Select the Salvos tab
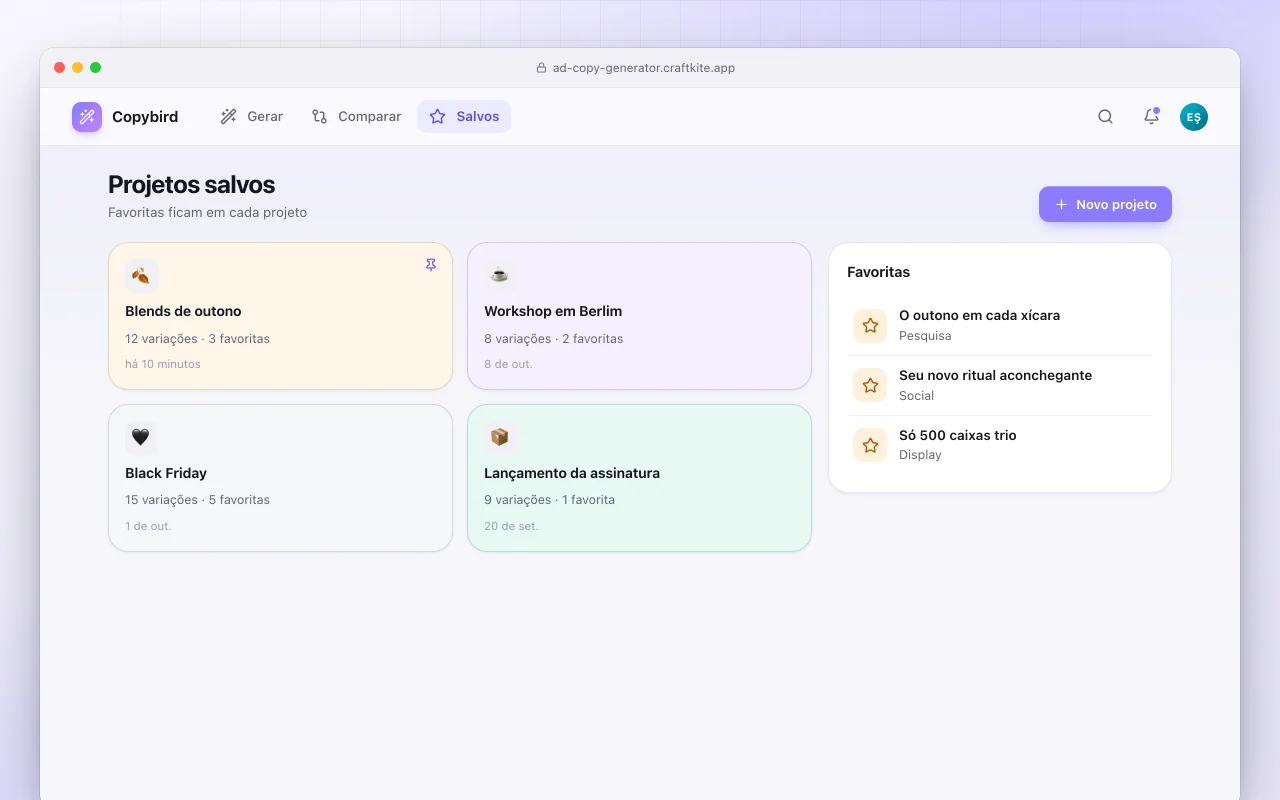The width and height of the screenshot is (1280, 800). point(464,117)
